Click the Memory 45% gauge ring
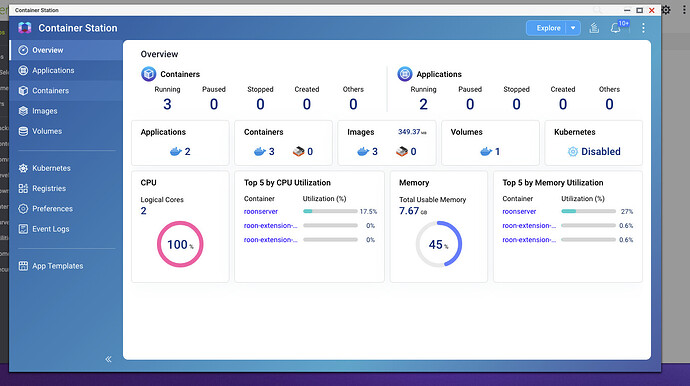The height and width of the screenshot is (386, 690). (439, 244)
